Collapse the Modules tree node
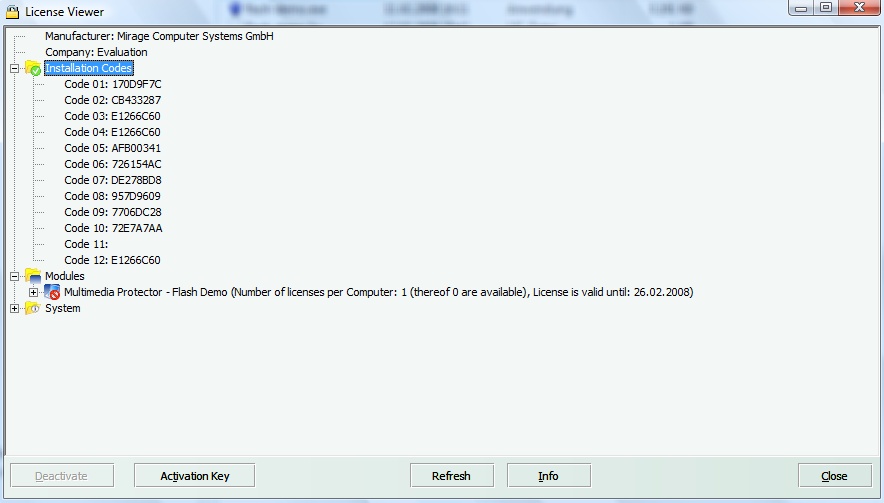Image resolution: width=884 pixels, height=503 pixels. pos(14,277)
